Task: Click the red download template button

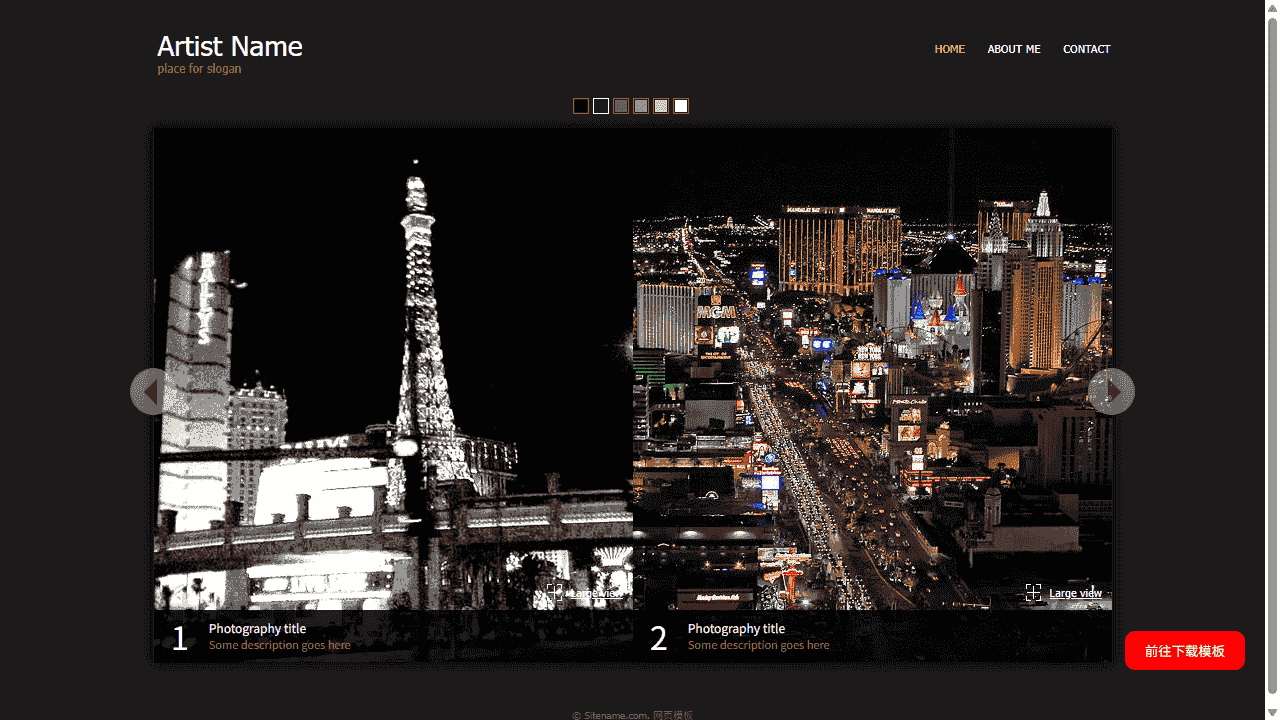Action: coord(1184,651)
